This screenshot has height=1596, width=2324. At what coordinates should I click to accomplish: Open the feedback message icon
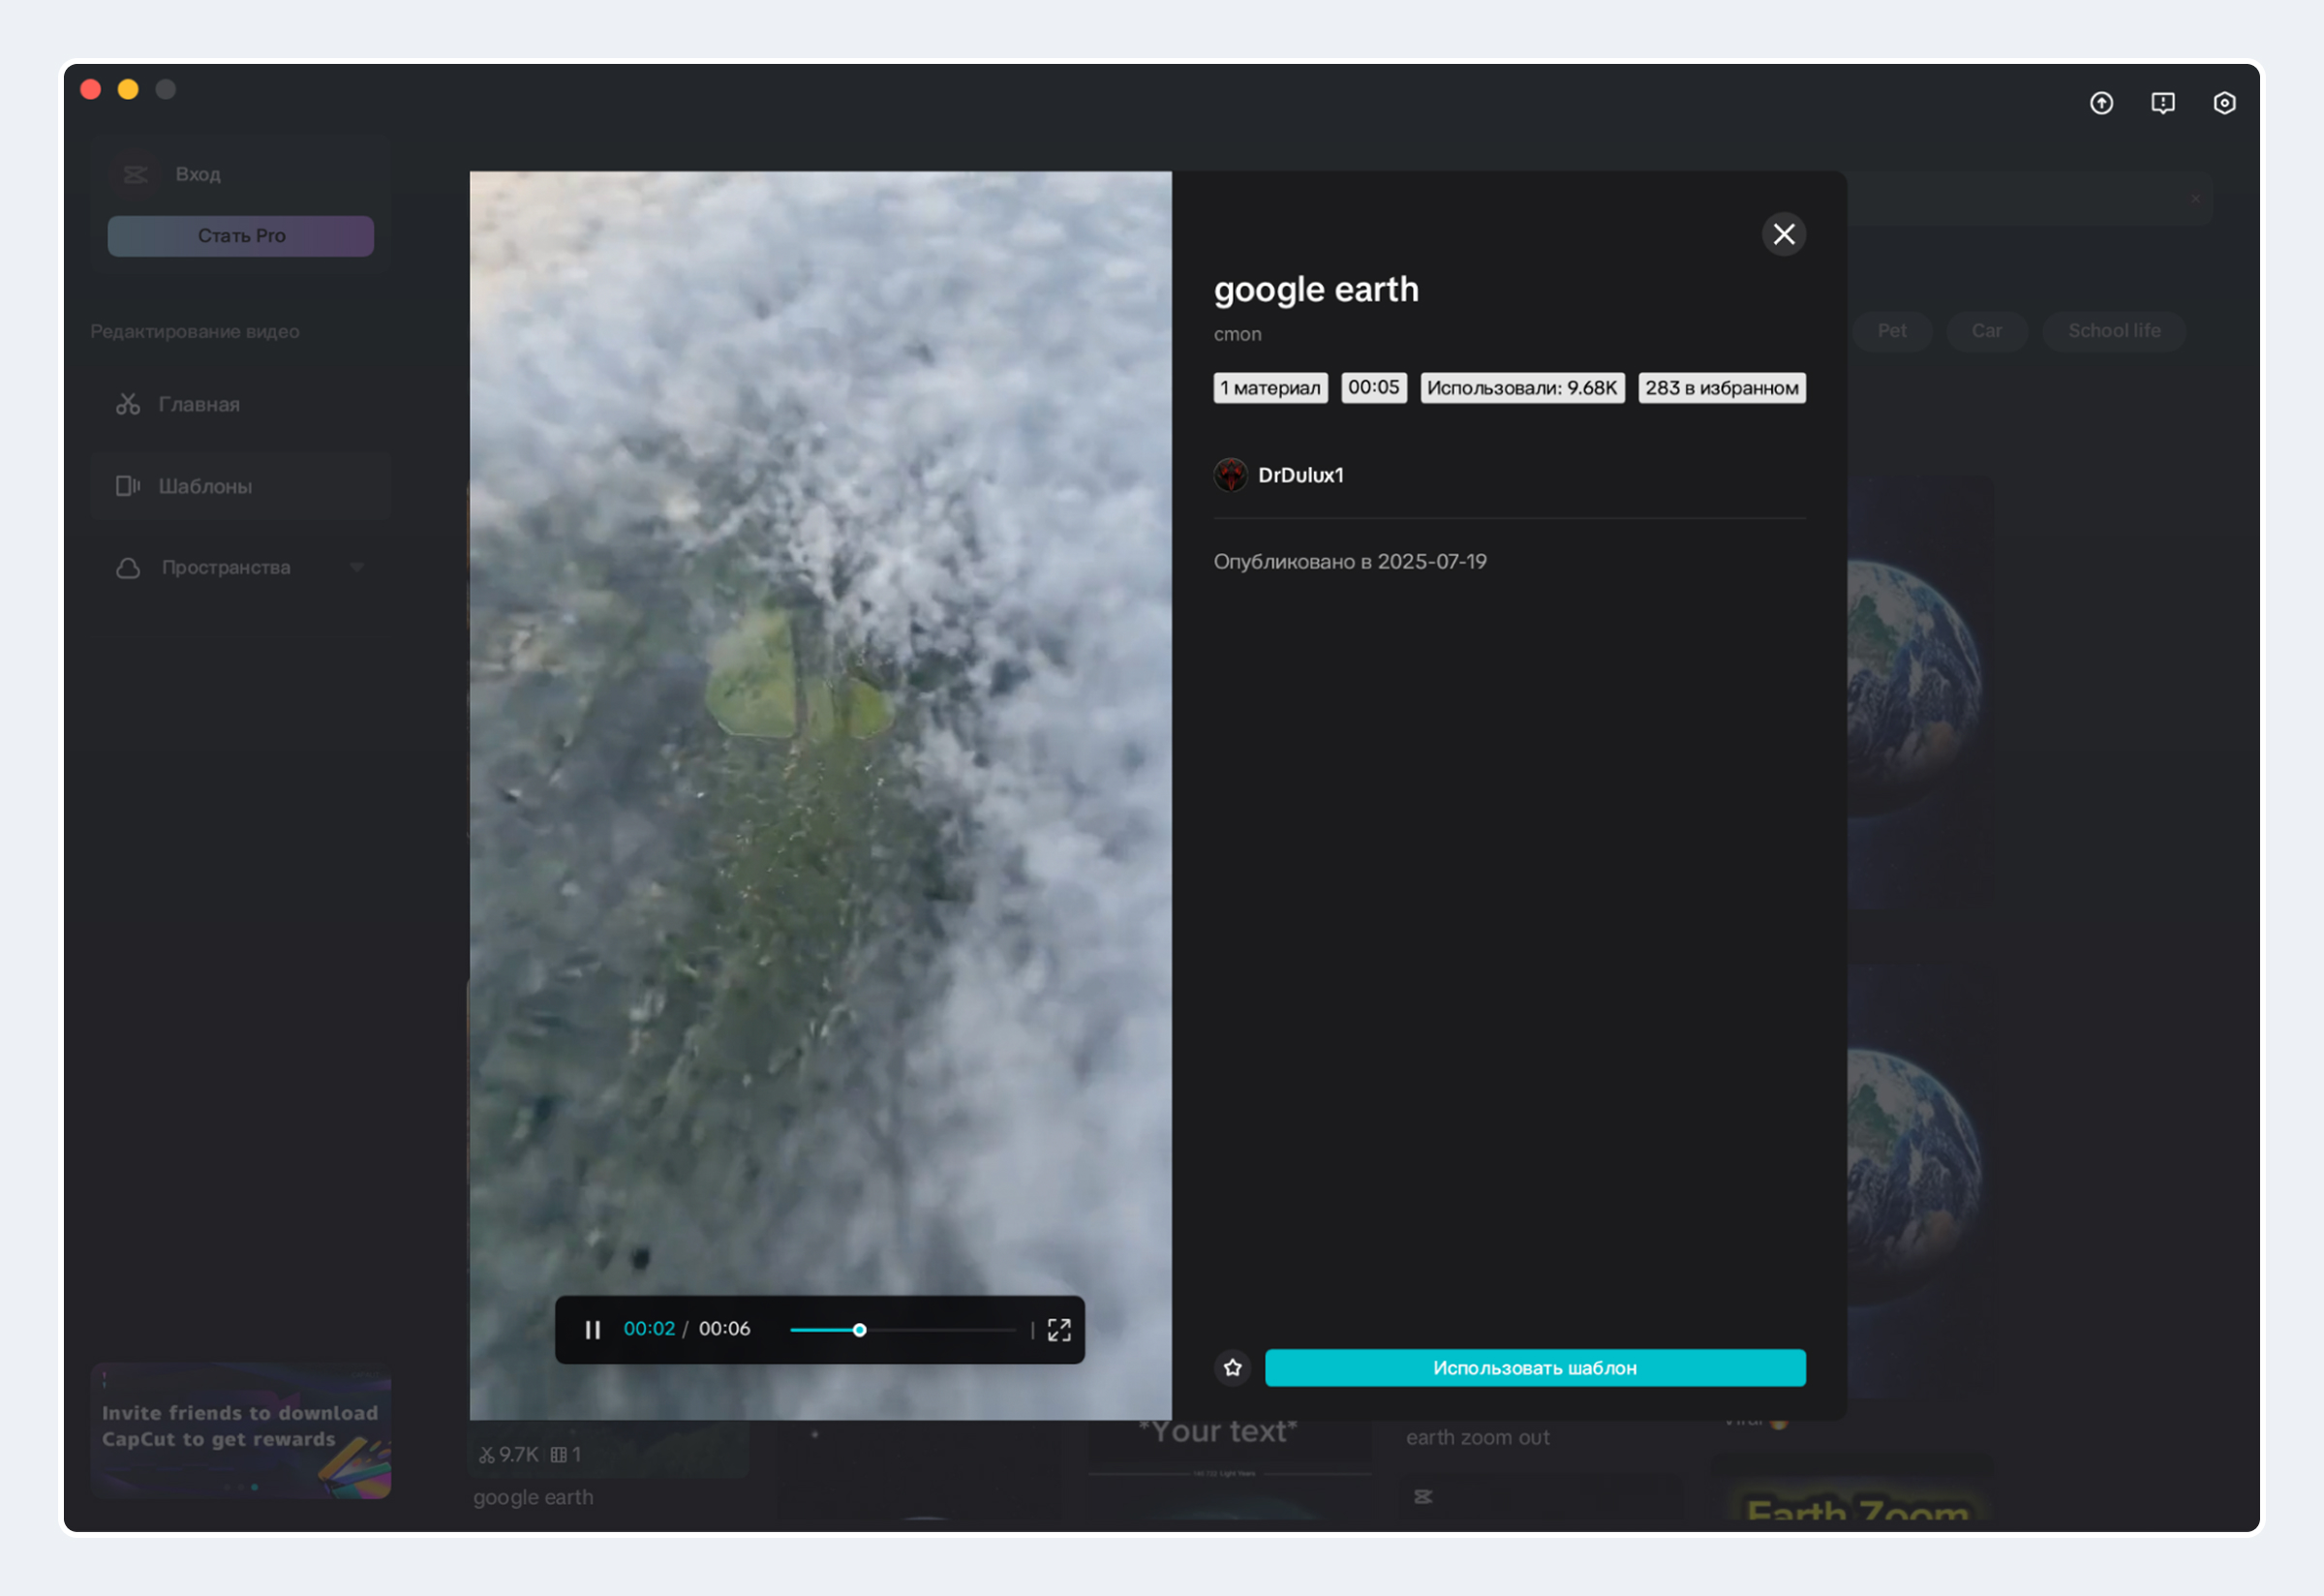pyautogui.click(x=2162, y=103)
